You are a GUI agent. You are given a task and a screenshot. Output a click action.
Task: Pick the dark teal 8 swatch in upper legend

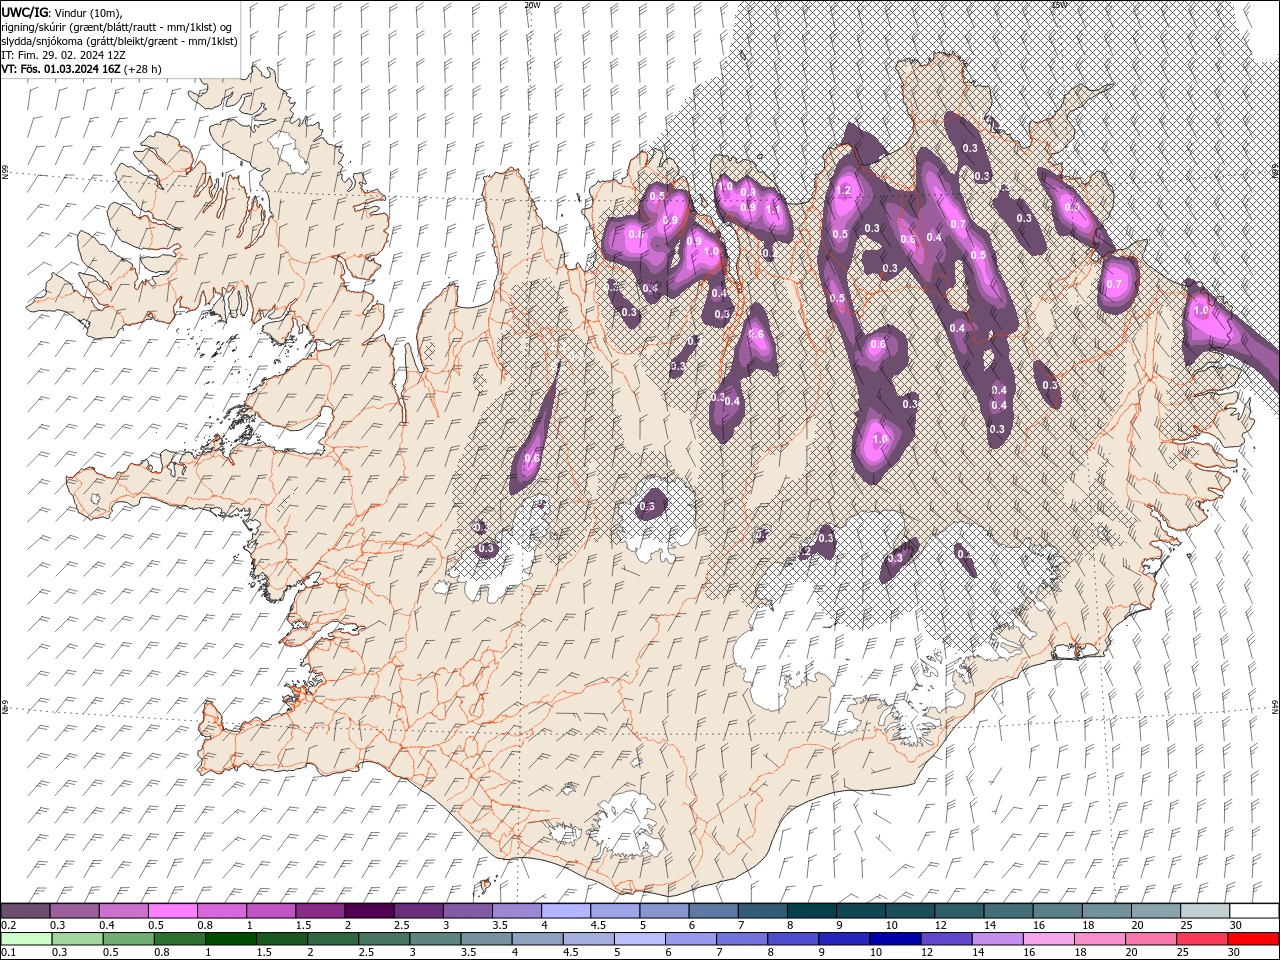tap(812, 911)
